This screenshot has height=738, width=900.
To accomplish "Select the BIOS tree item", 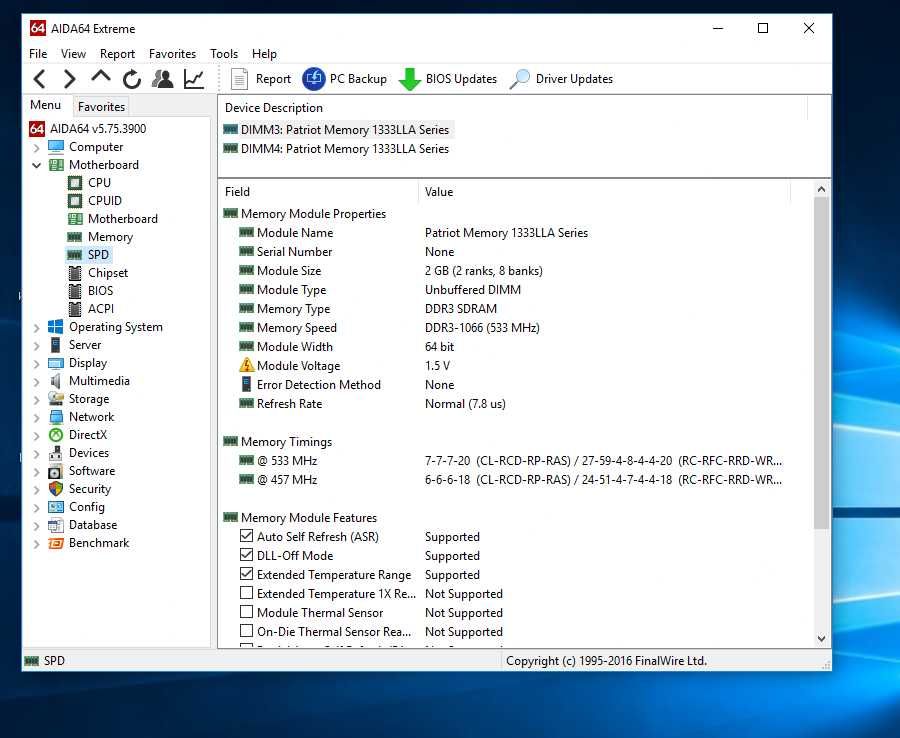I will [100, 291].
